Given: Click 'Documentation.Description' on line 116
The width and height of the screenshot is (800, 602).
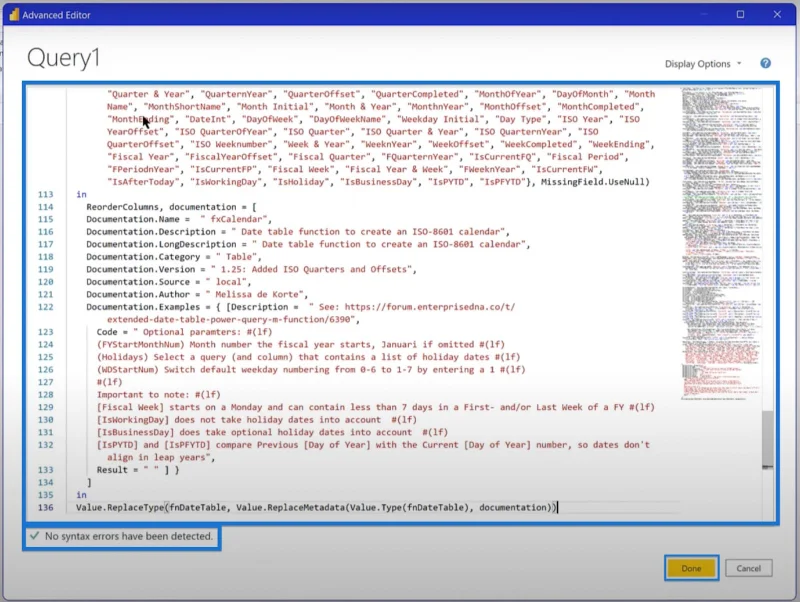Looking at the screenshot, I should point(151,232).
